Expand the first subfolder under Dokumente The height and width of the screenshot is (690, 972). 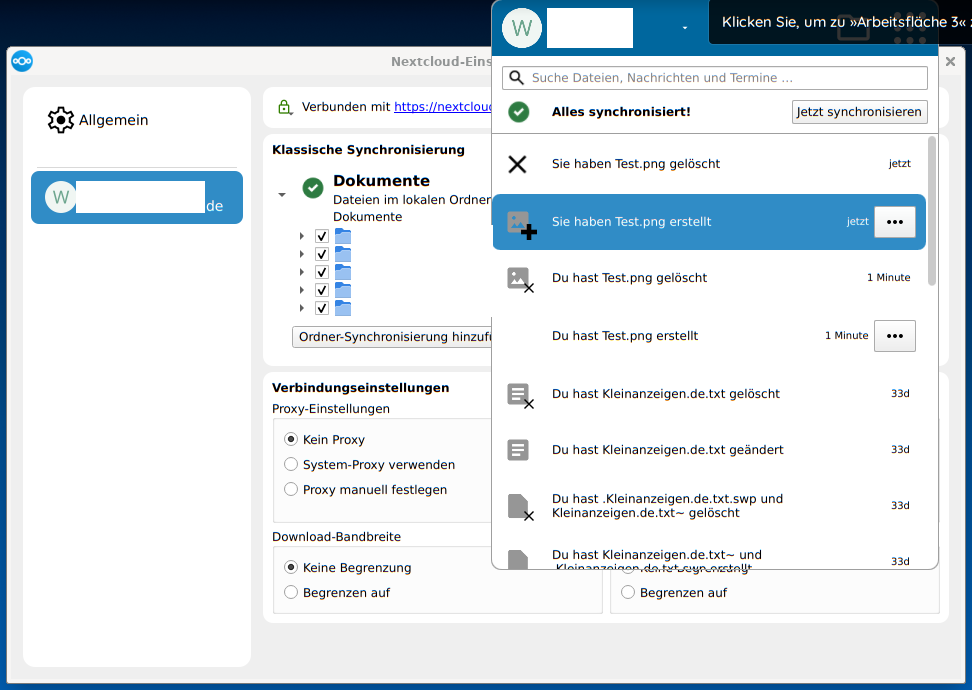coord(302,236)
